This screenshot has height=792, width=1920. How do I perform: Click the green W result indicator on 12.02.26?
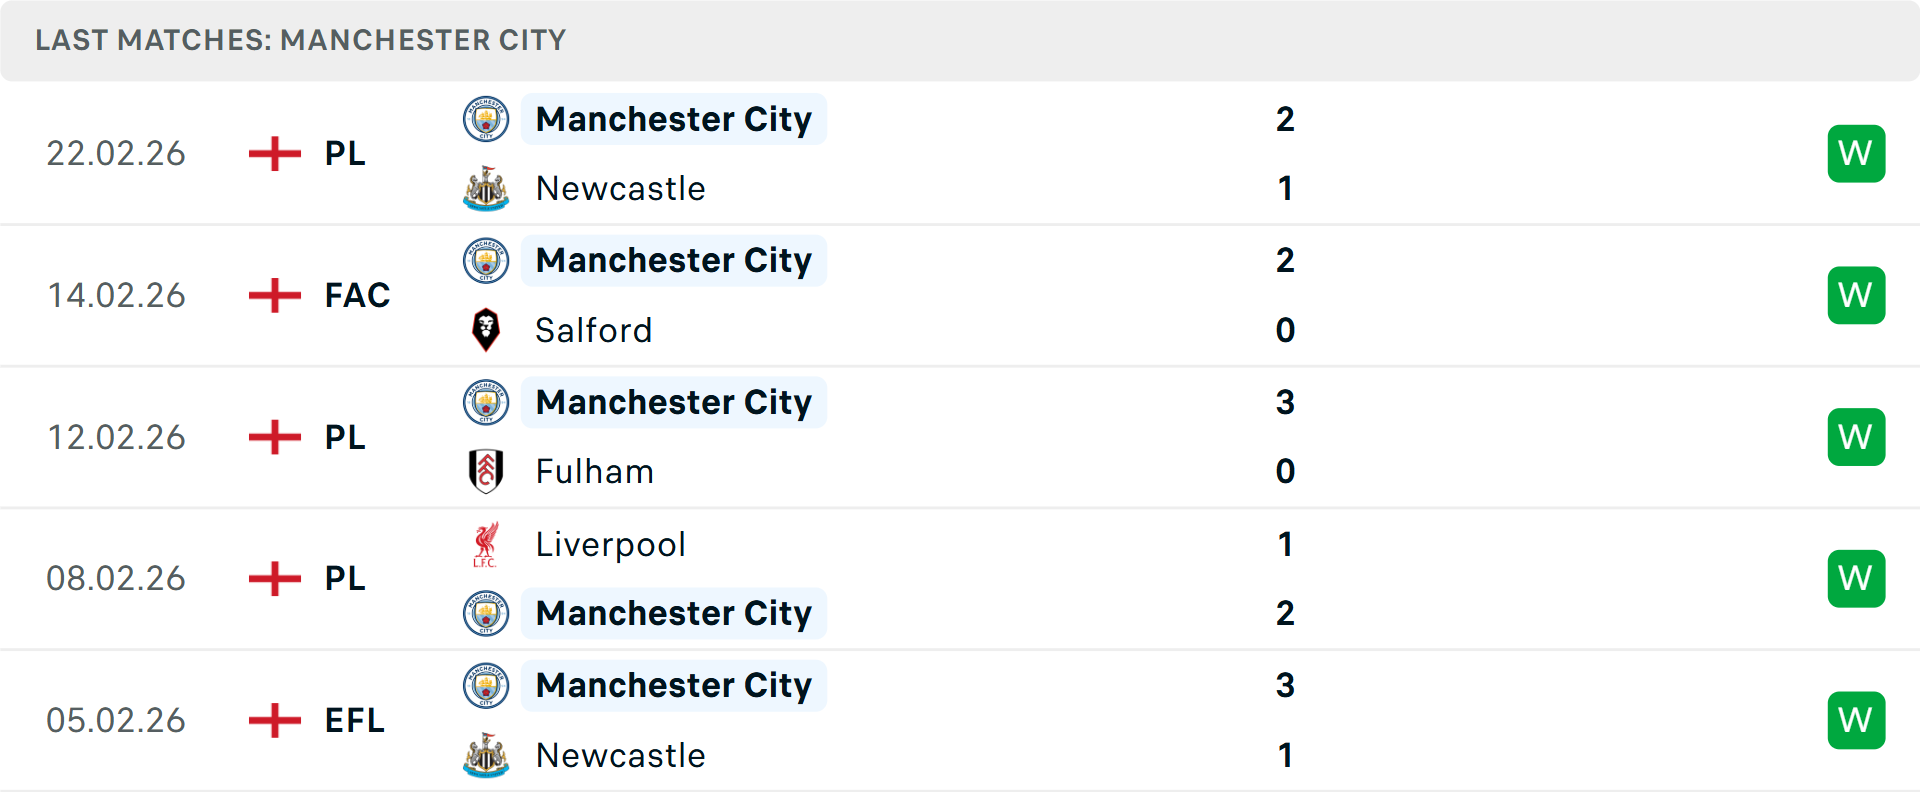[1856, 437]
